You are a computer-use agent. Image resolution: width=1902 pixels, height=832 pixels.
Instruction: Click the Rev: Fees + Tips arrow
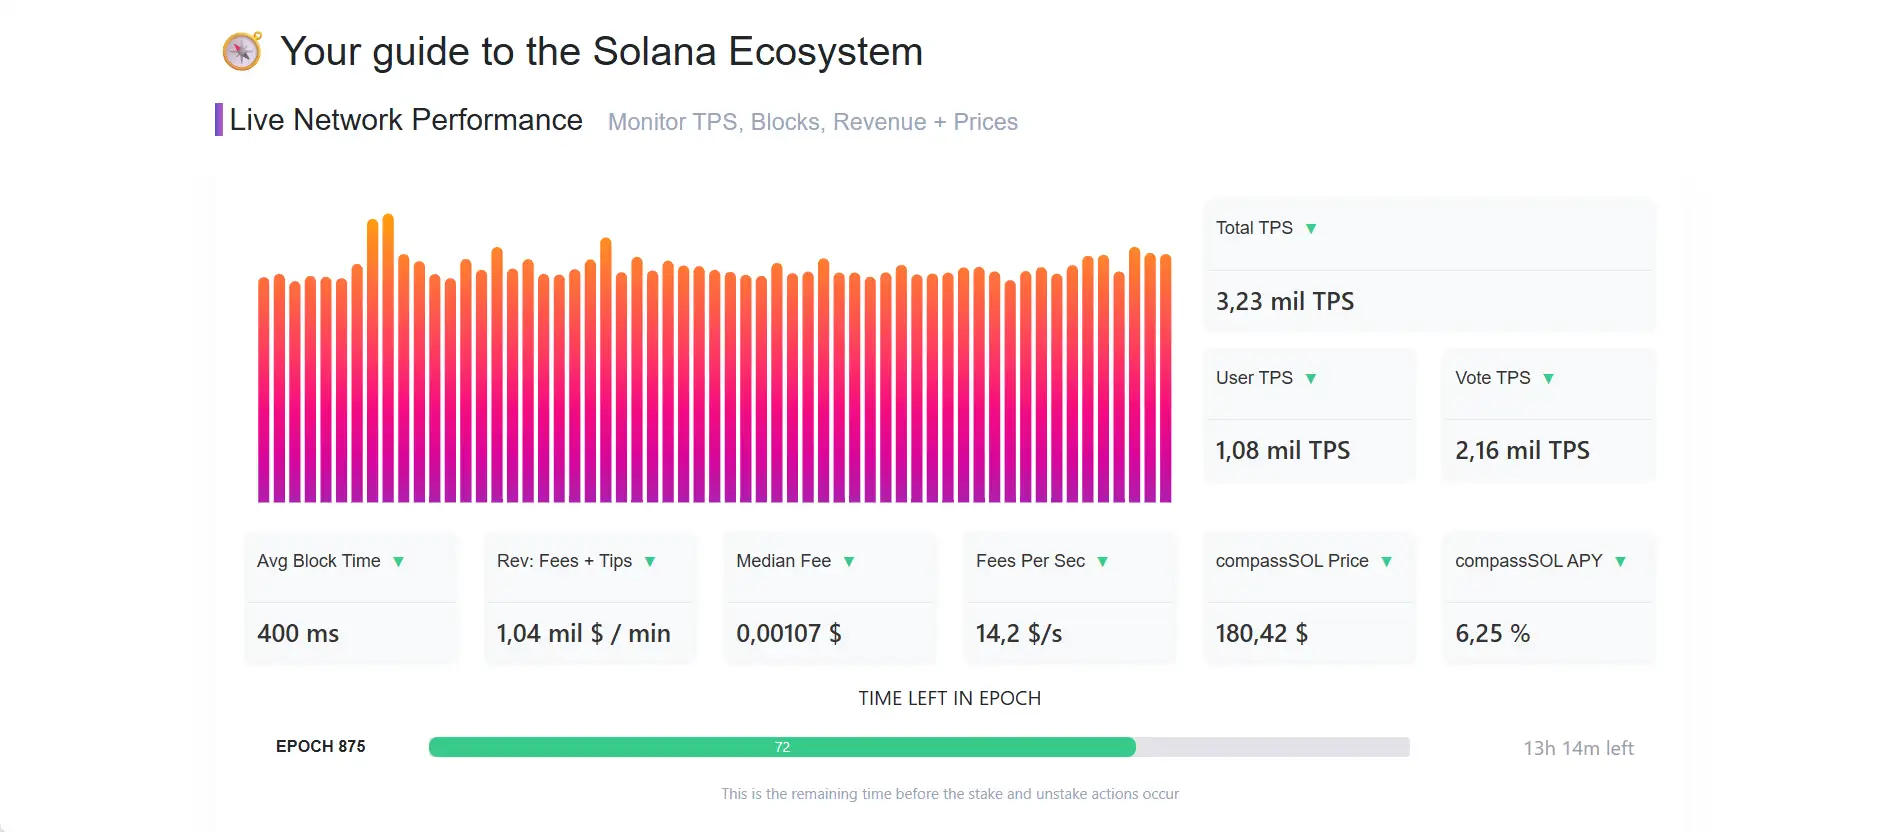click(650, 562)
